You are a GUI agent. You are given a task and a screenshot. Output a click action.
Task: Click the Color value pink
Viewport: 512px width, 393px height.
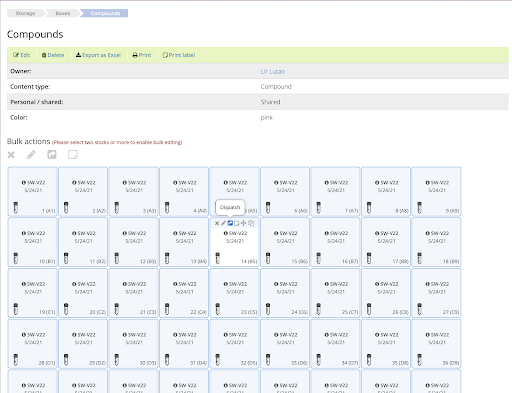point(267,118)
